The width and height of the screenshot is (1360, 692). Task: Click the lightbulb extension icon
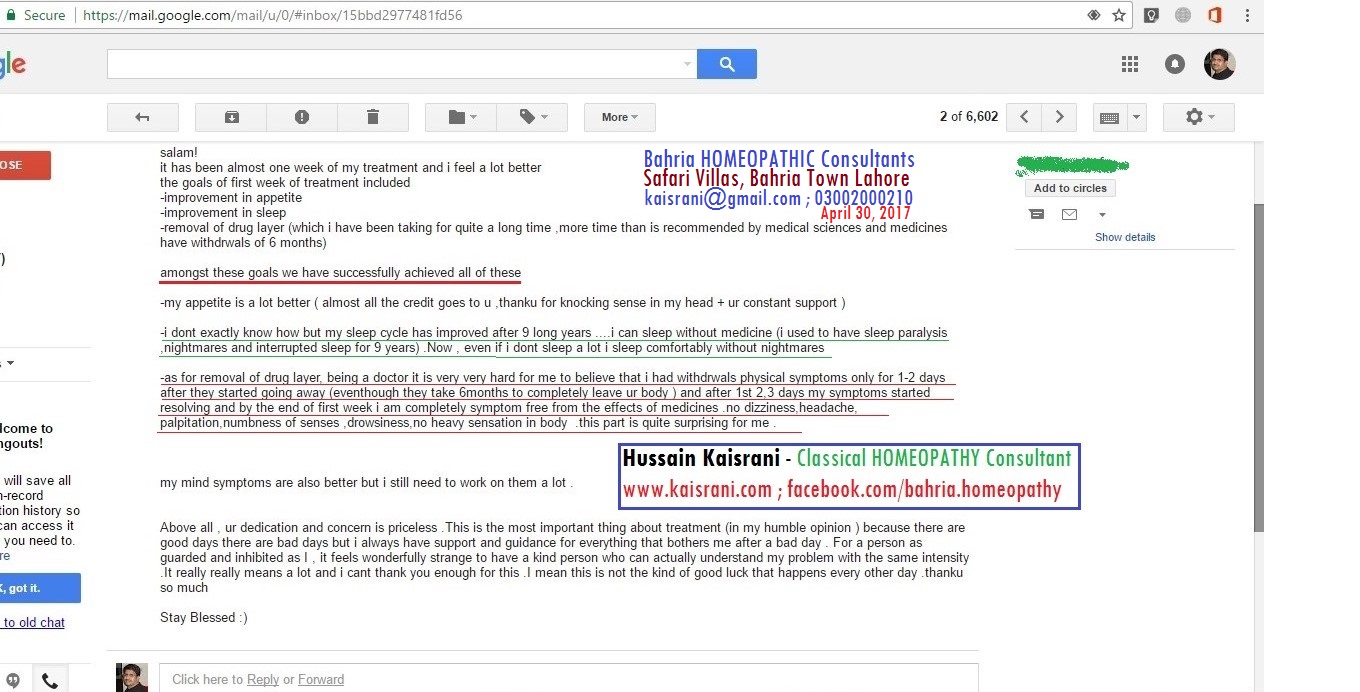pos(1152,15)
